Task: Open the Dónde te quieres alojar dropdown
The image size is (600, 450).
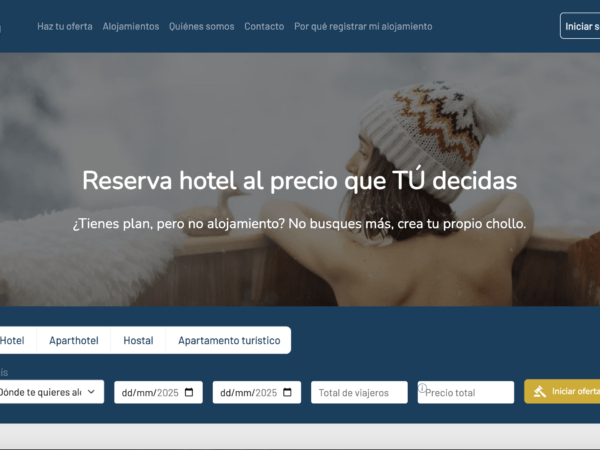Action: 50,392
